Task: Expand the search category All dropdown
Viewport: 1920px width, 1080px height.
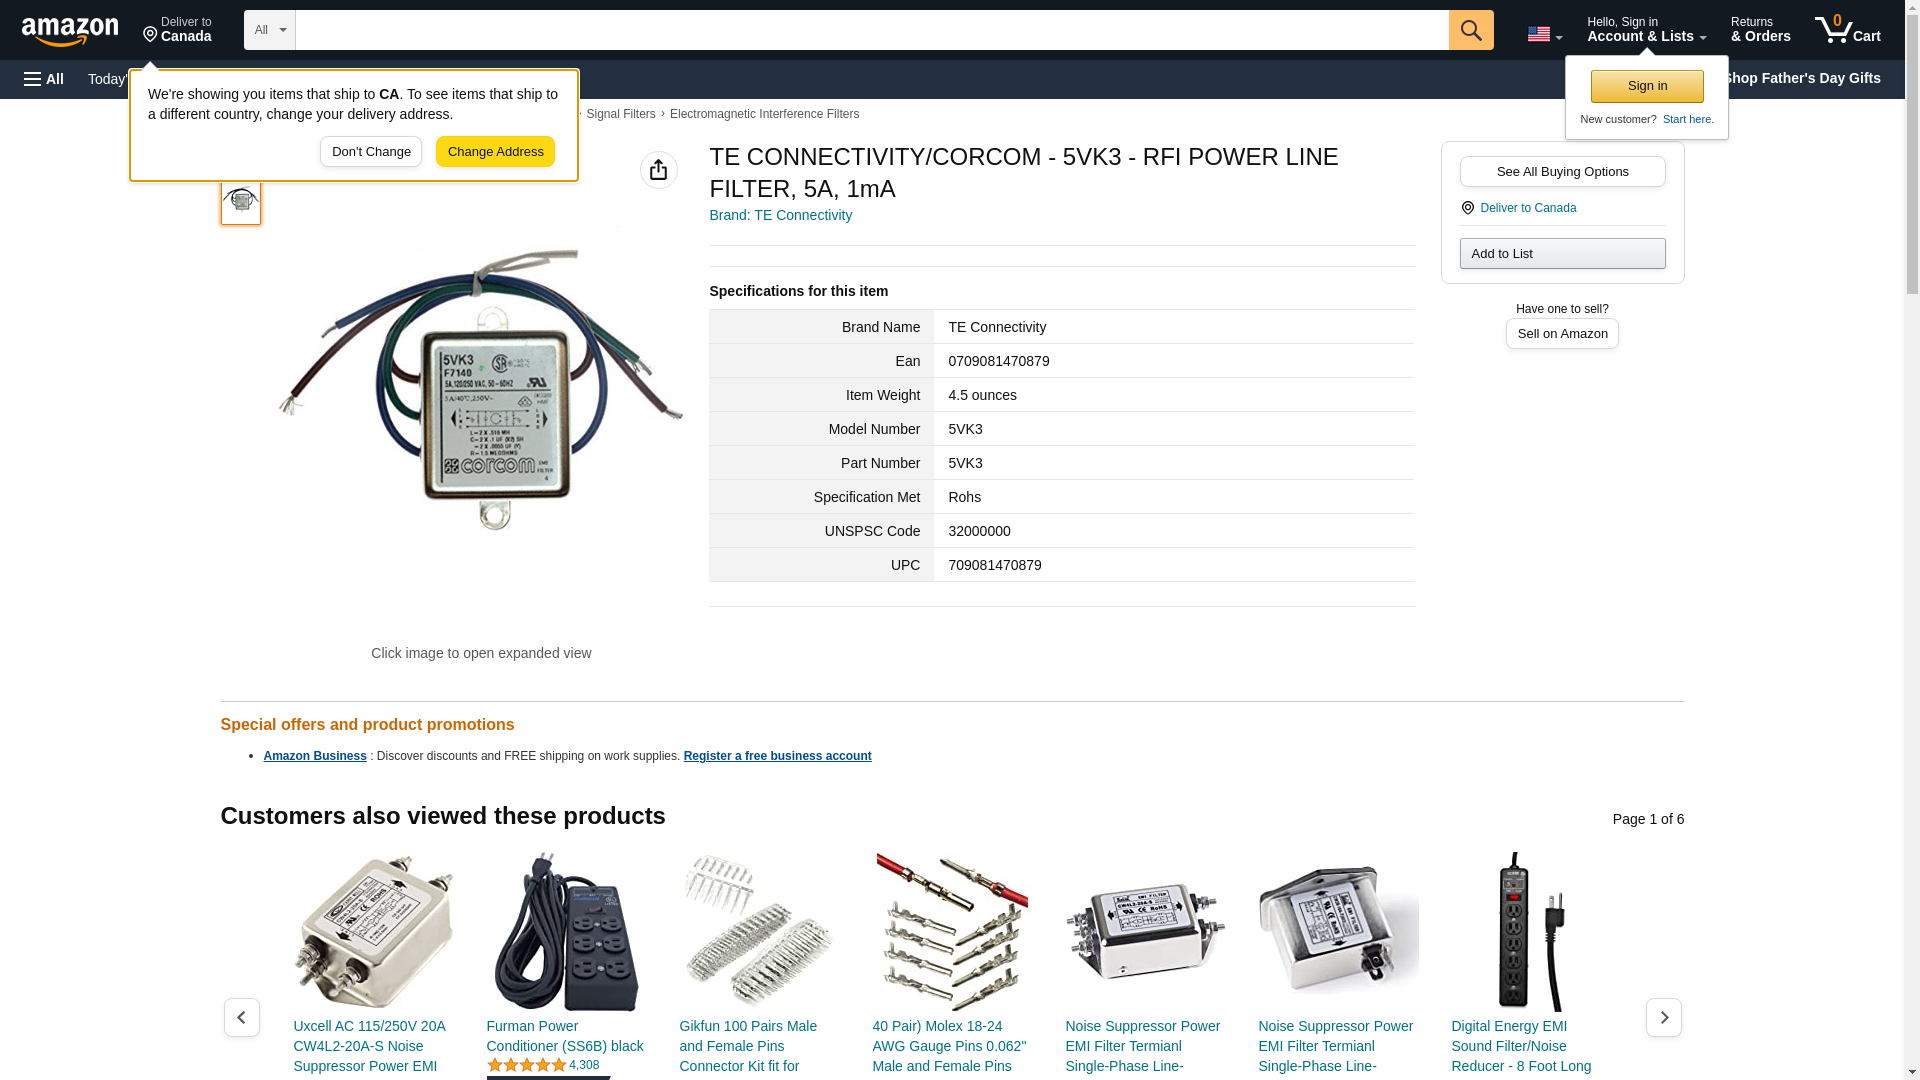Action: click(x=269, y=30)
